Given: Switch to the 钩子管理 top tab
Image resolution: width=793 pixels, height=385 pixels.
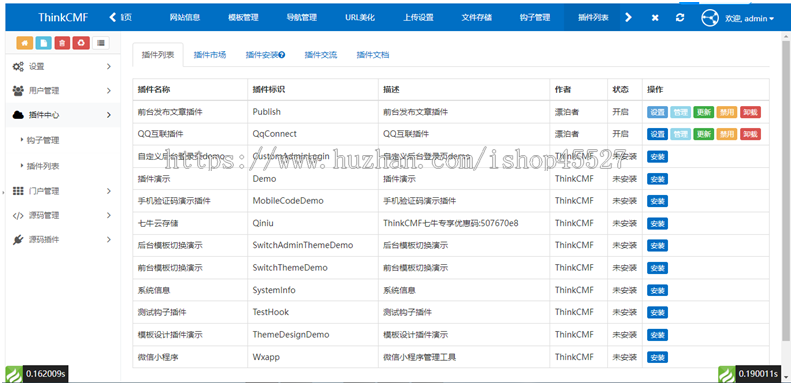Looking at the screenshot, I should (535, 18).
